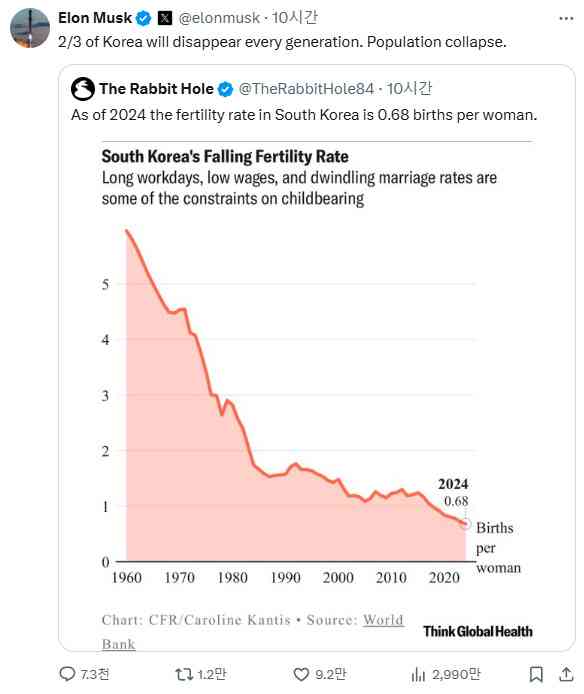Screen dimensions: 584x694
Task: Open the @TheRabbitHole84 handle
Action: click(306, 89)
